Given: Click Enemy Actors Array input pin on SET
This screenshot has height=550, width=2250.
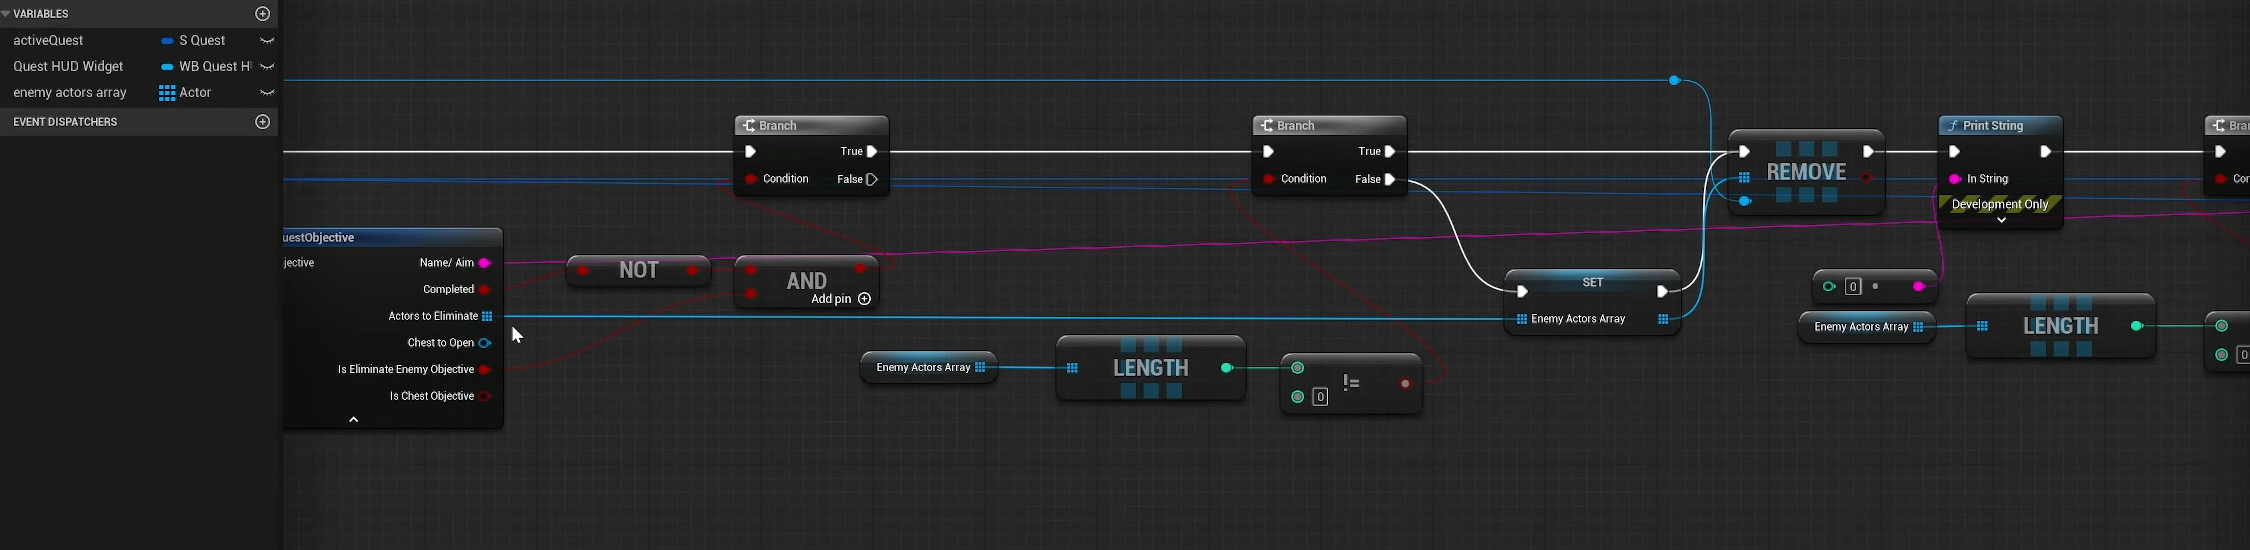Looking at the screenshot, I should (1521, 320).
